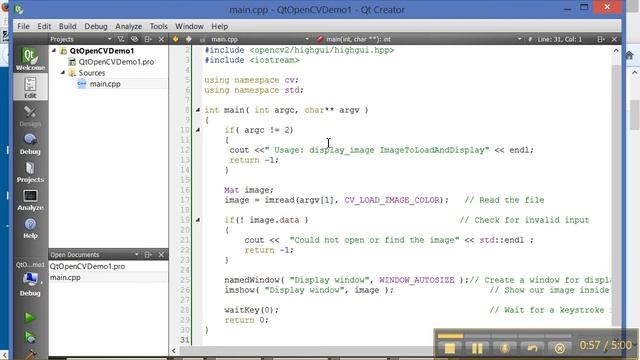Open the Design mode
Screen dimensions: 640x360
tap(30, 116)
